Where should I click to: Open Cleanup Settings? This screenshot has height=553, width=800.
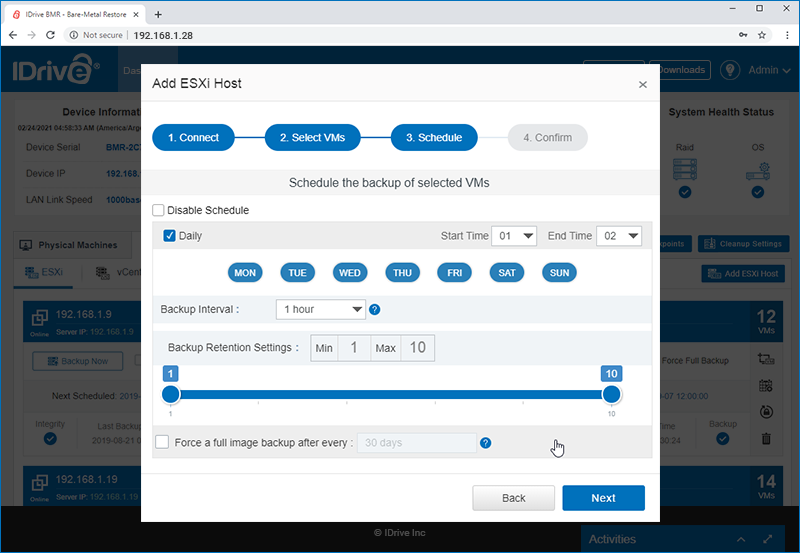[x=745, y=244]
